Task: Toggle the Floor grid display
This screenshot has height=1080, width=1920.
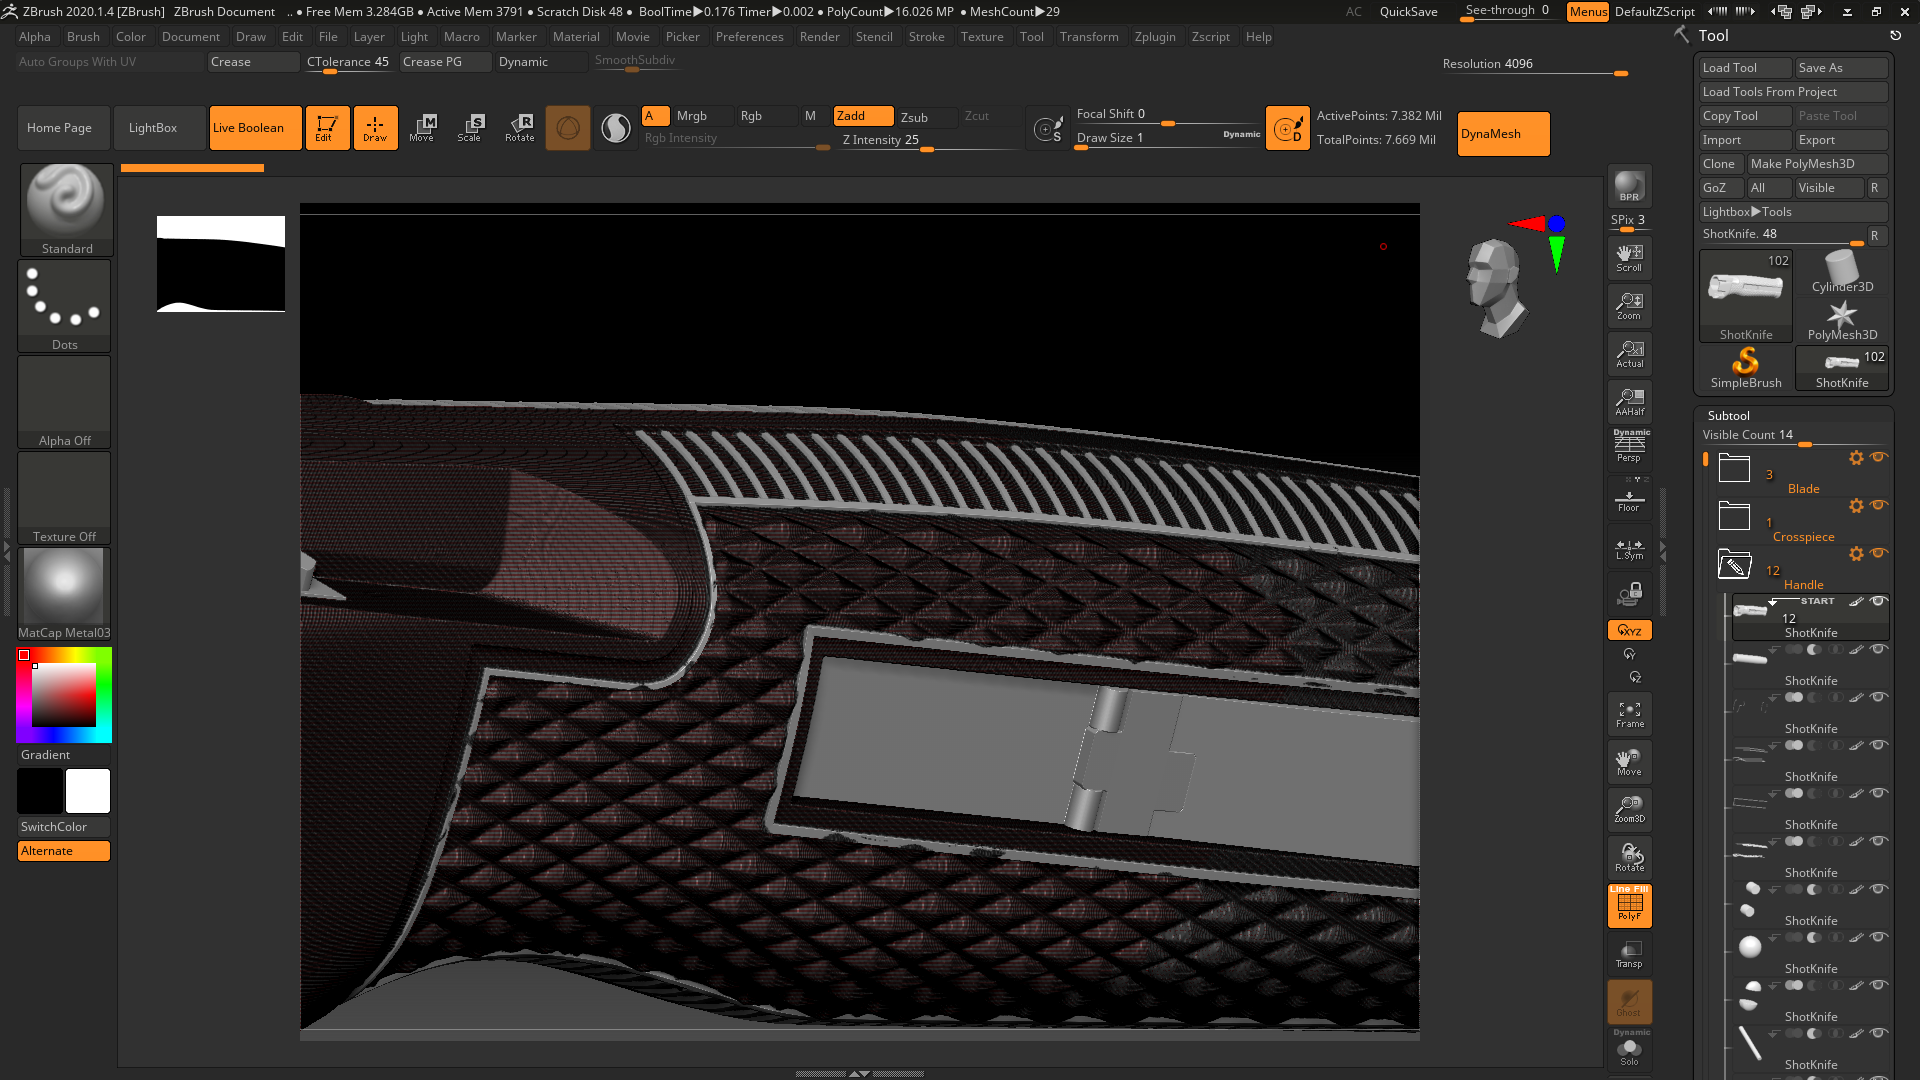Action: (x=1629, y=498)
